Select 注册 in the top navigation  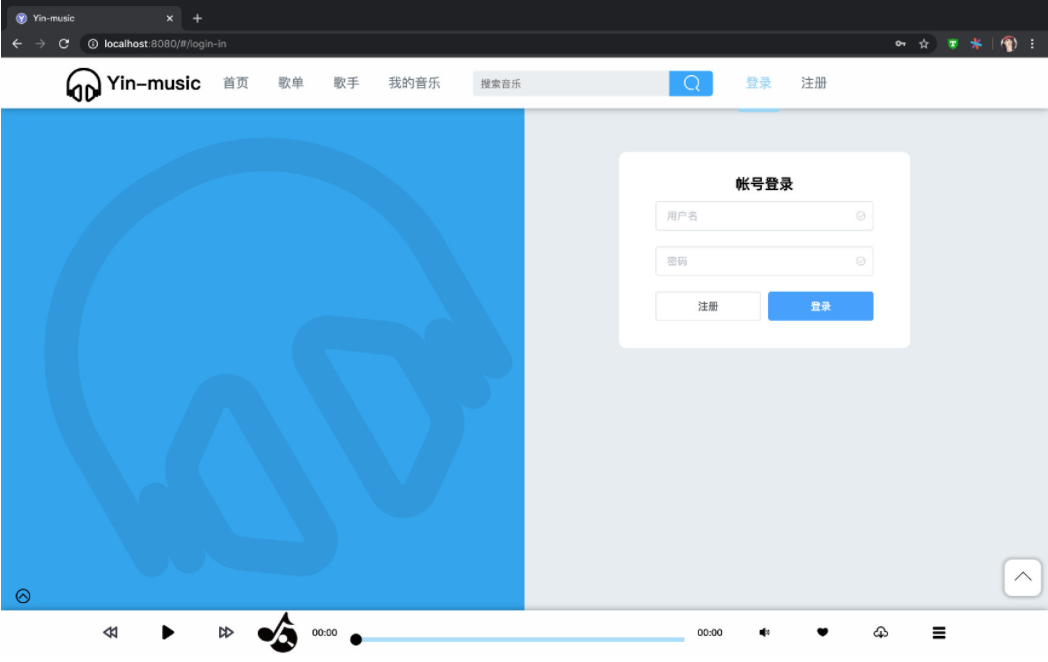[814, 83]
